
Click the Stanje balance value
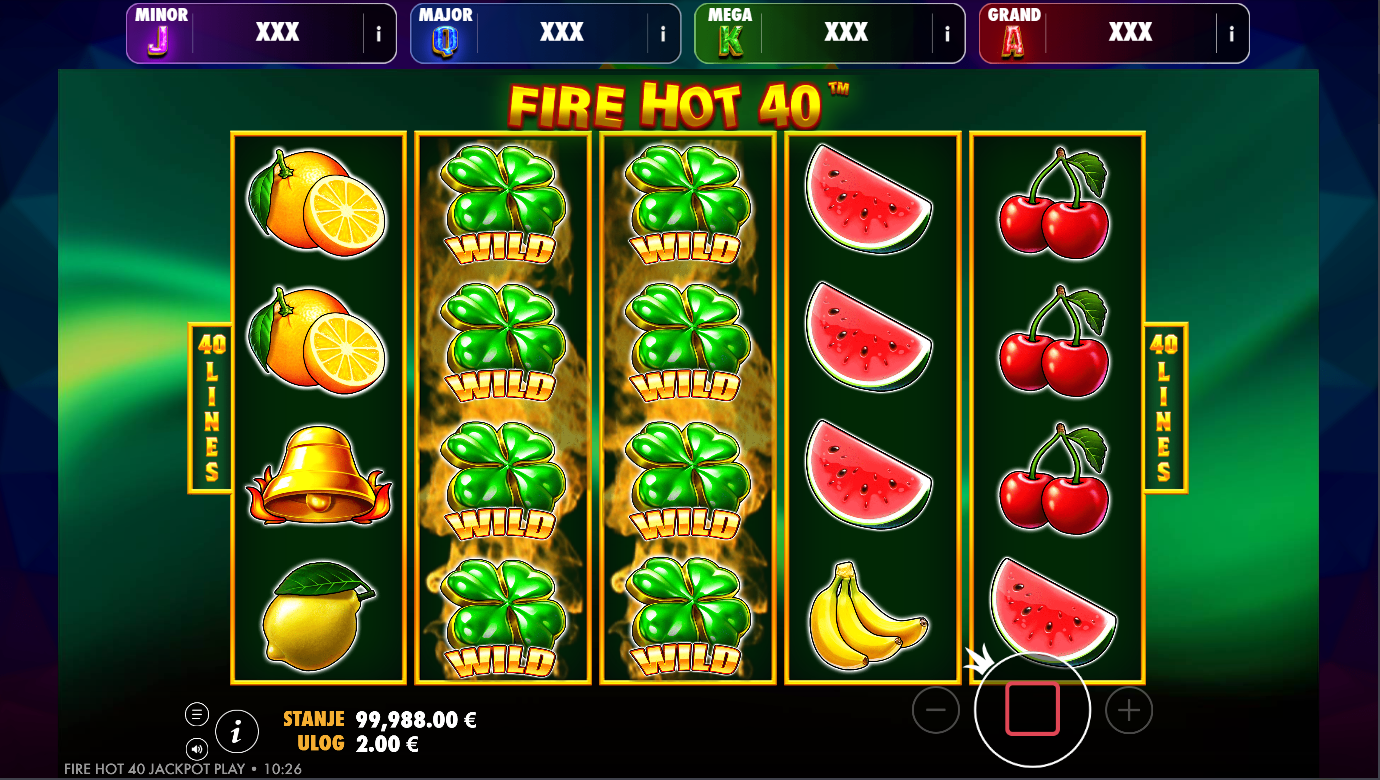[416, 719]
